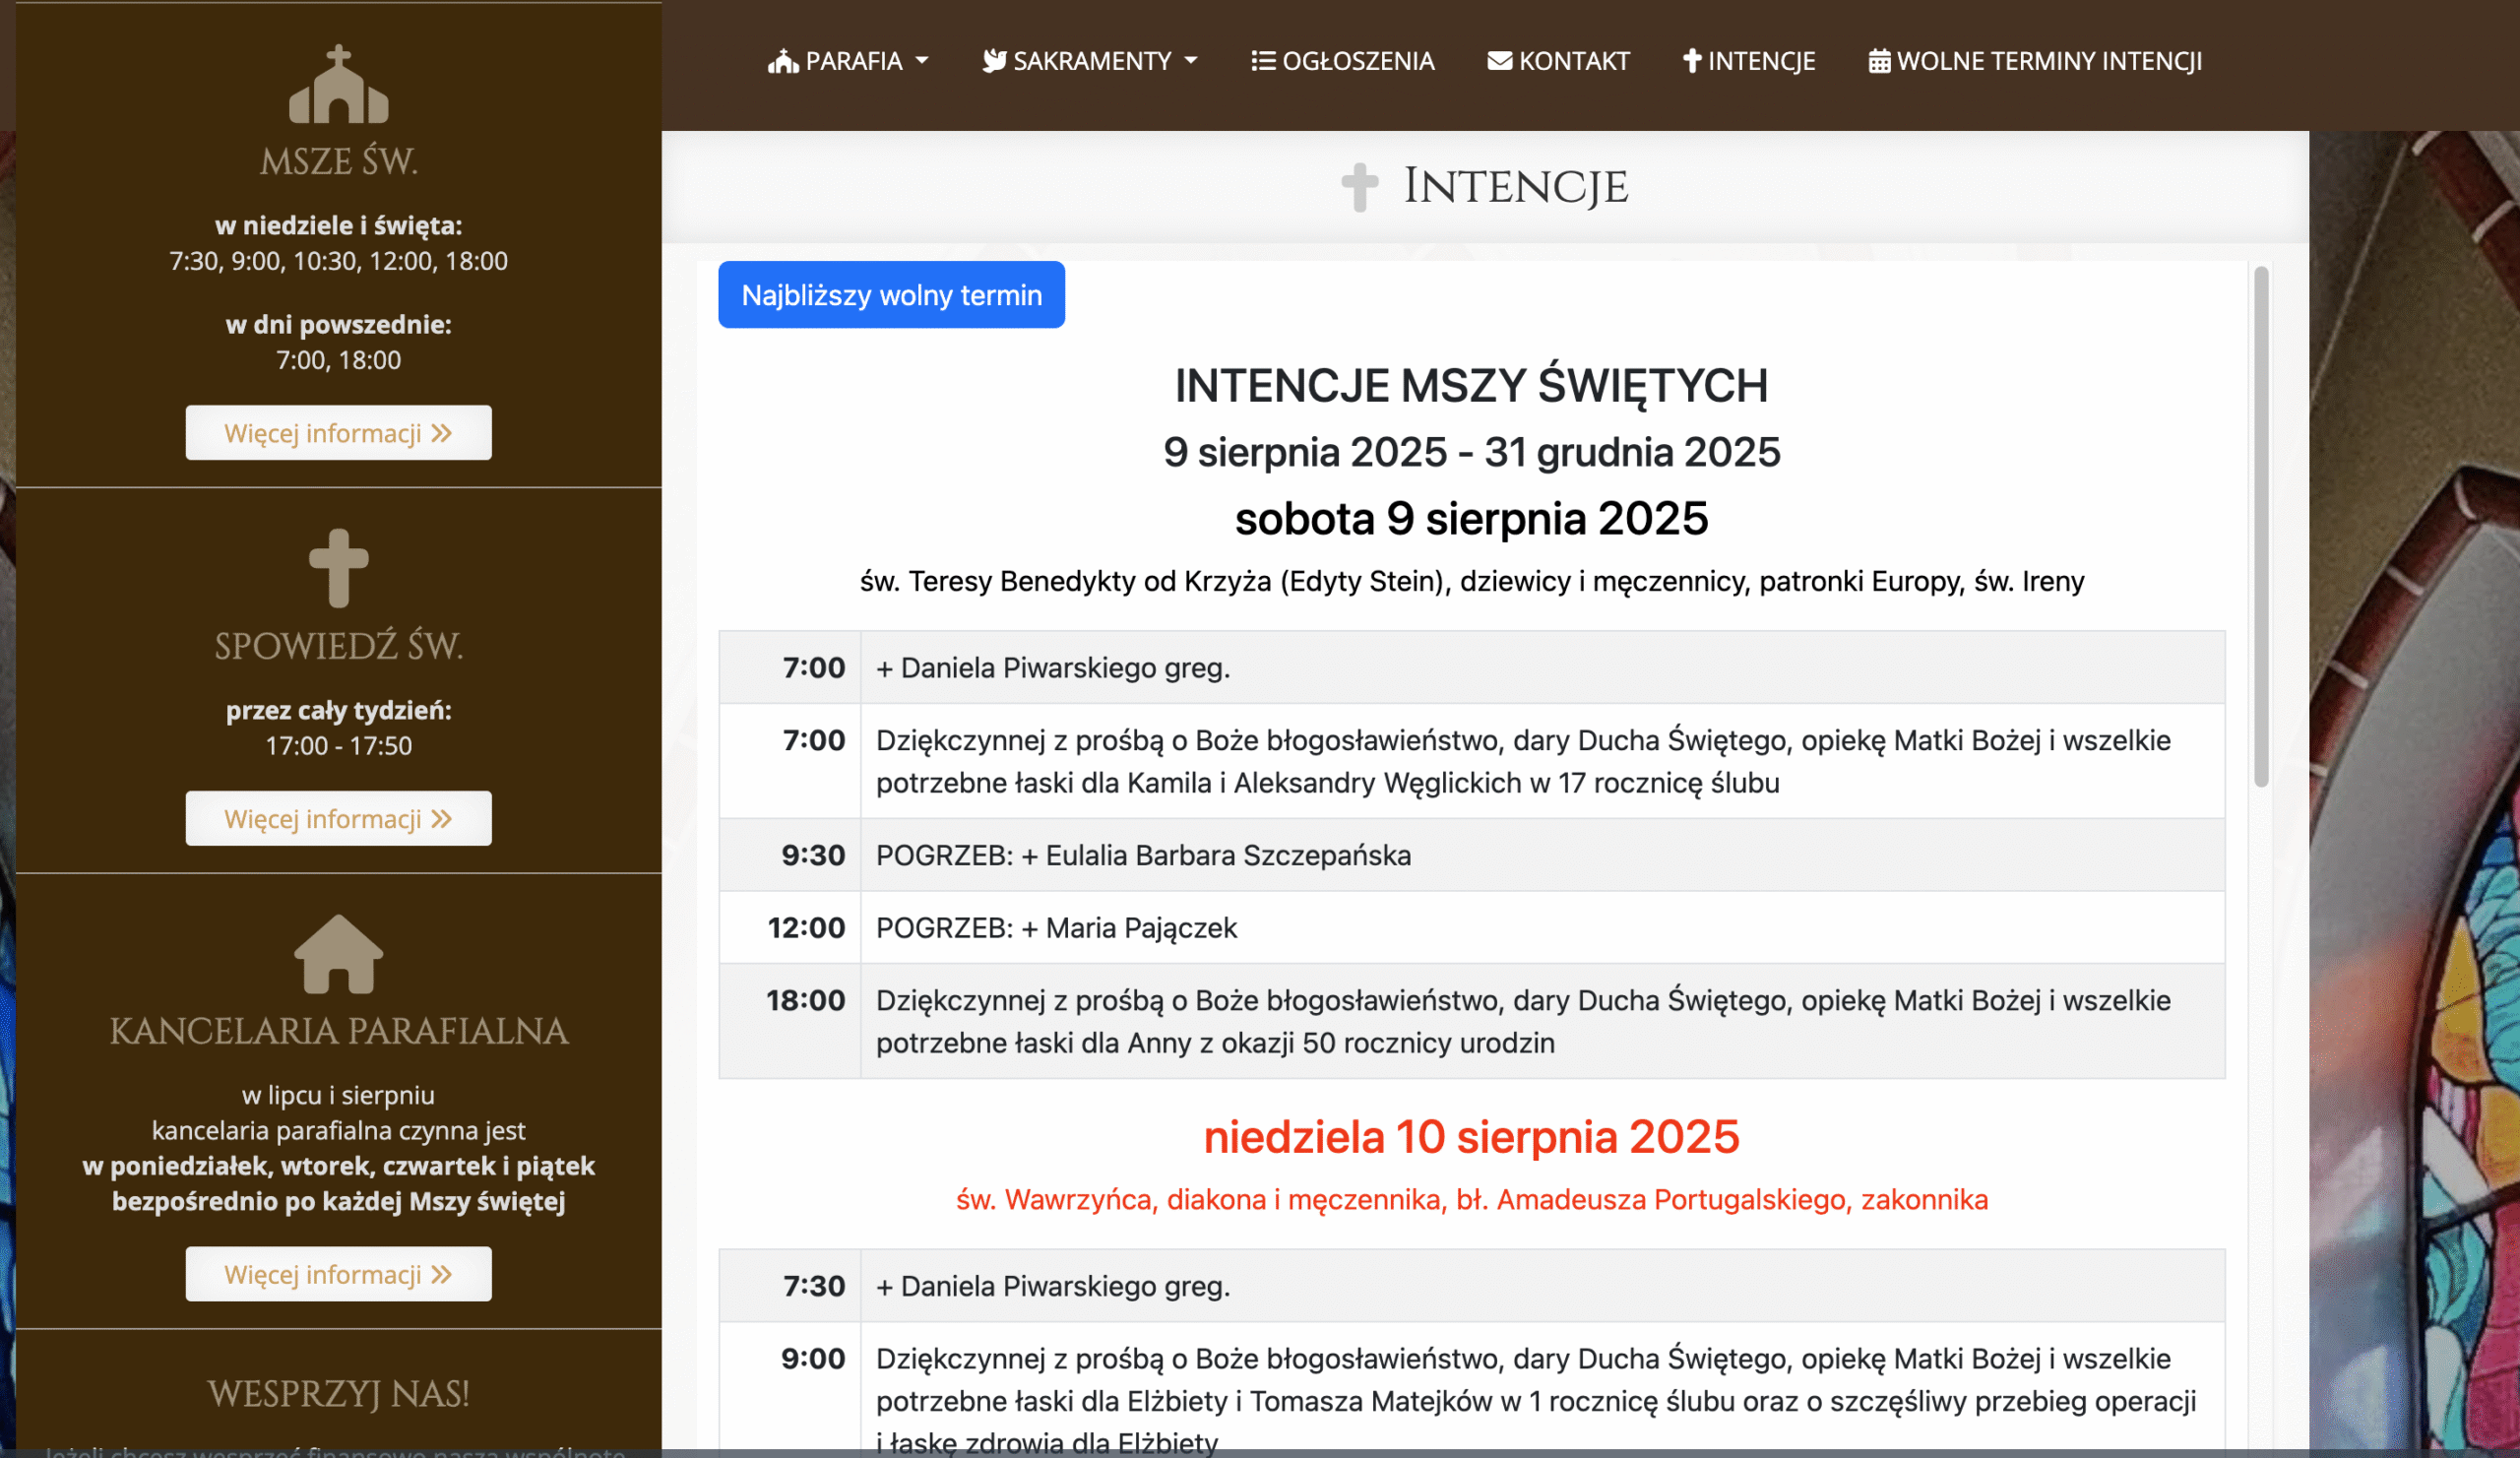Click the cross icon next to Intencje heading
Image resolution: width=2520 pixels, height=1458 pixels.
pos(1359,187)
